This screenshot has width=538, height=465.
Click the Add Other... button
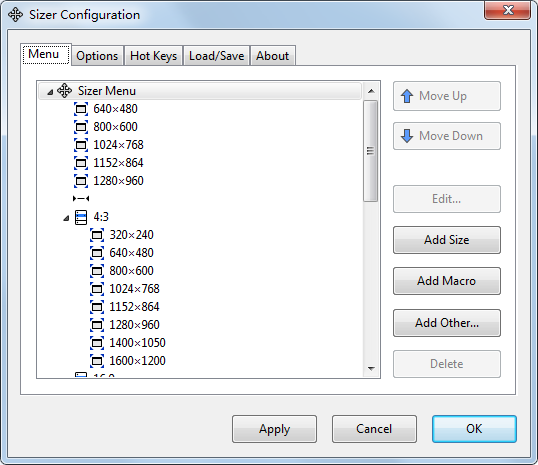(447, 323)
